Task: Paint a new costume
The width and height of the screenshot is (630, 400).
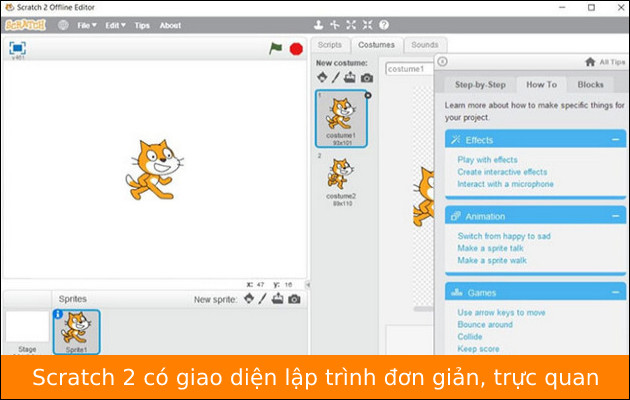Action: pyautogui.click(x=335, y=77)
